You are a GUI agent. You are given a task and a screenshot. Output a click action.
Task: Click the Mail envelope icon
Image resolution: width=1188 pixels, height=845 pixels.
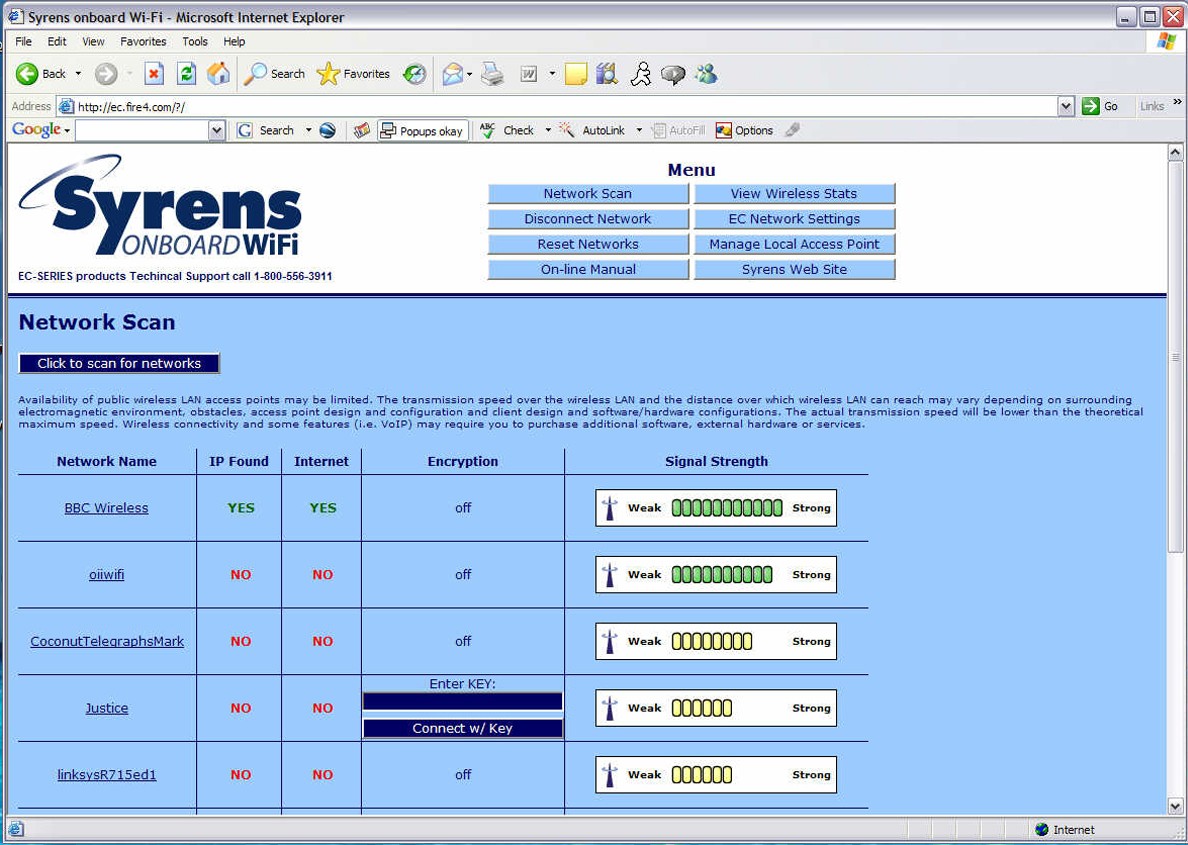click(453, 74)
